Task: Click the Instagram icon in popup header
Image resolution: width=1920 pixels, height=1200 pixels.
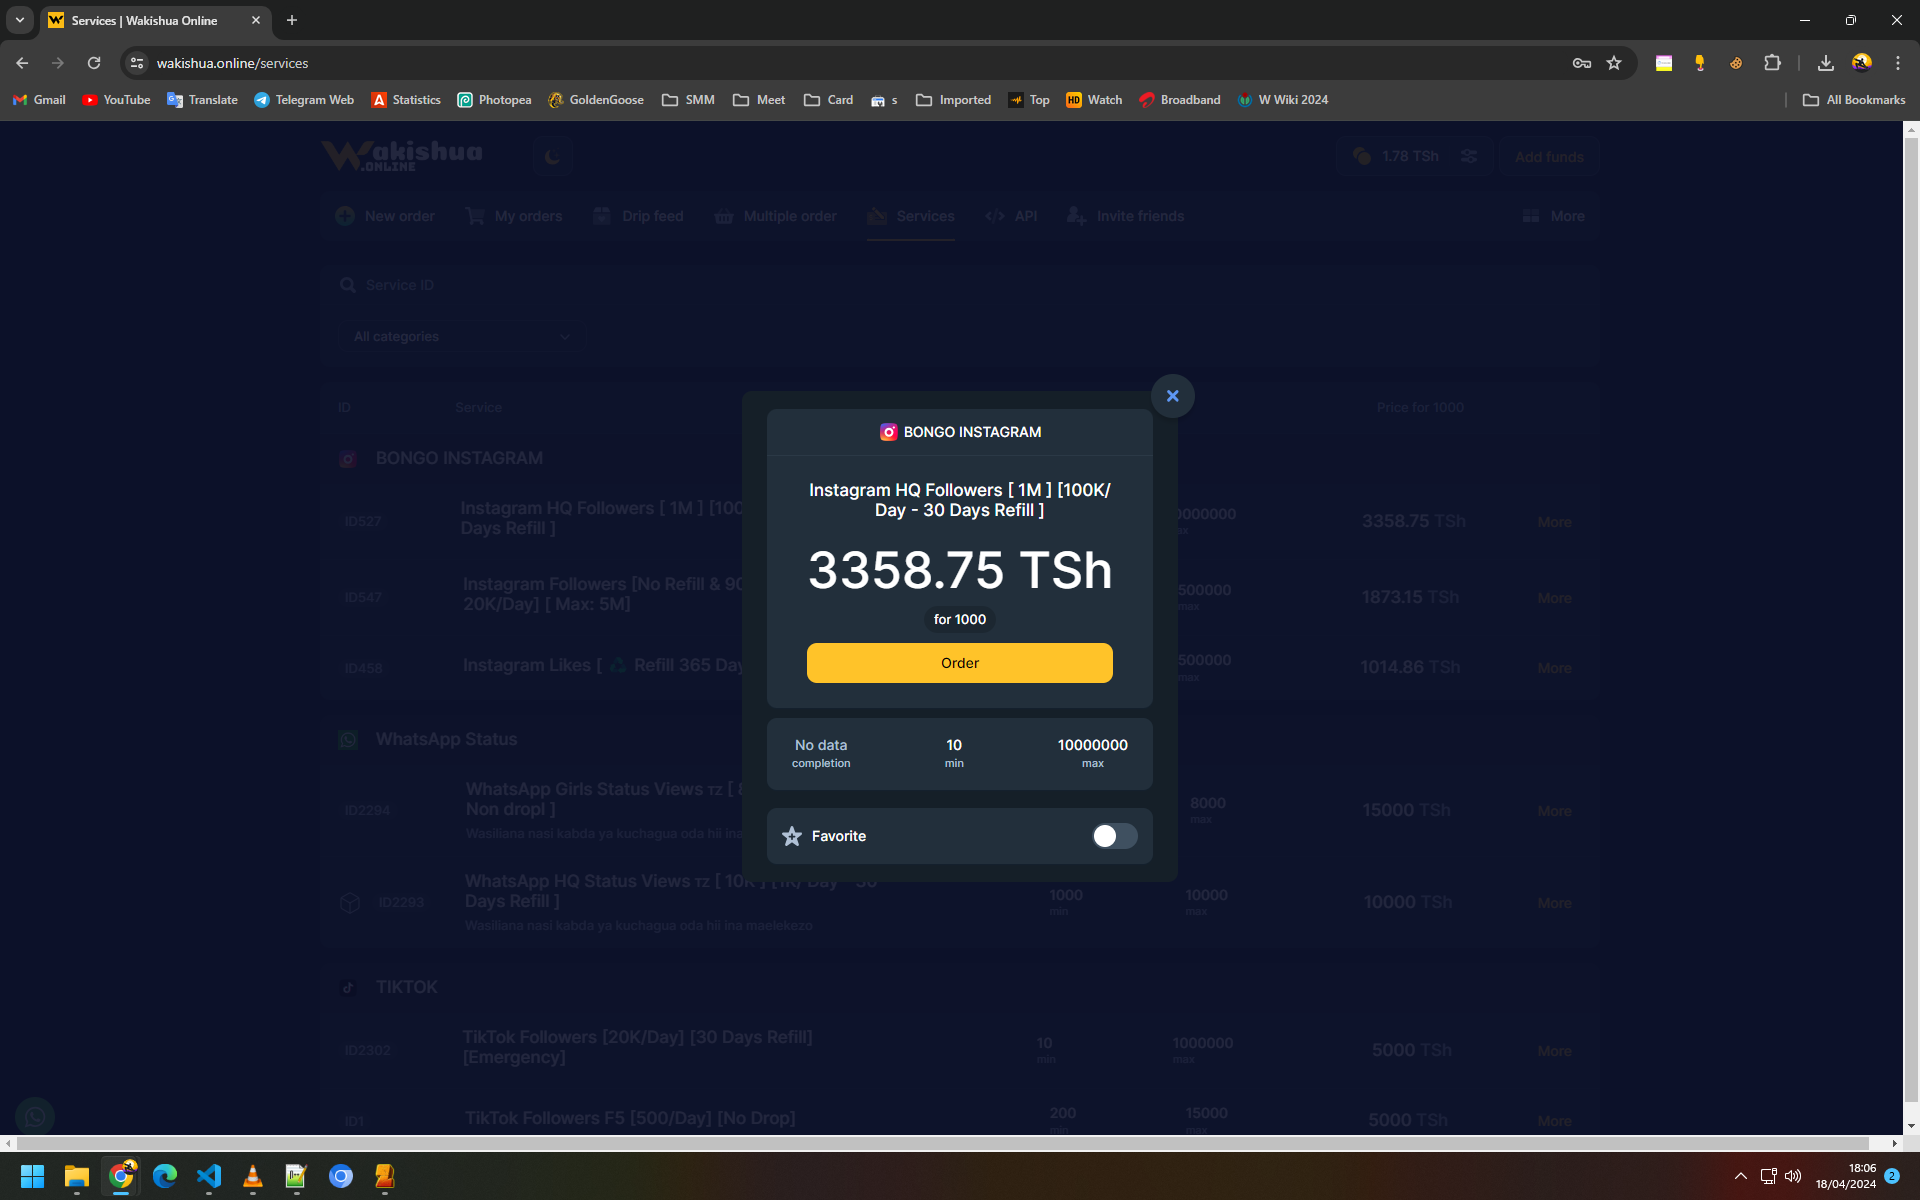Action: click(888, 432)
